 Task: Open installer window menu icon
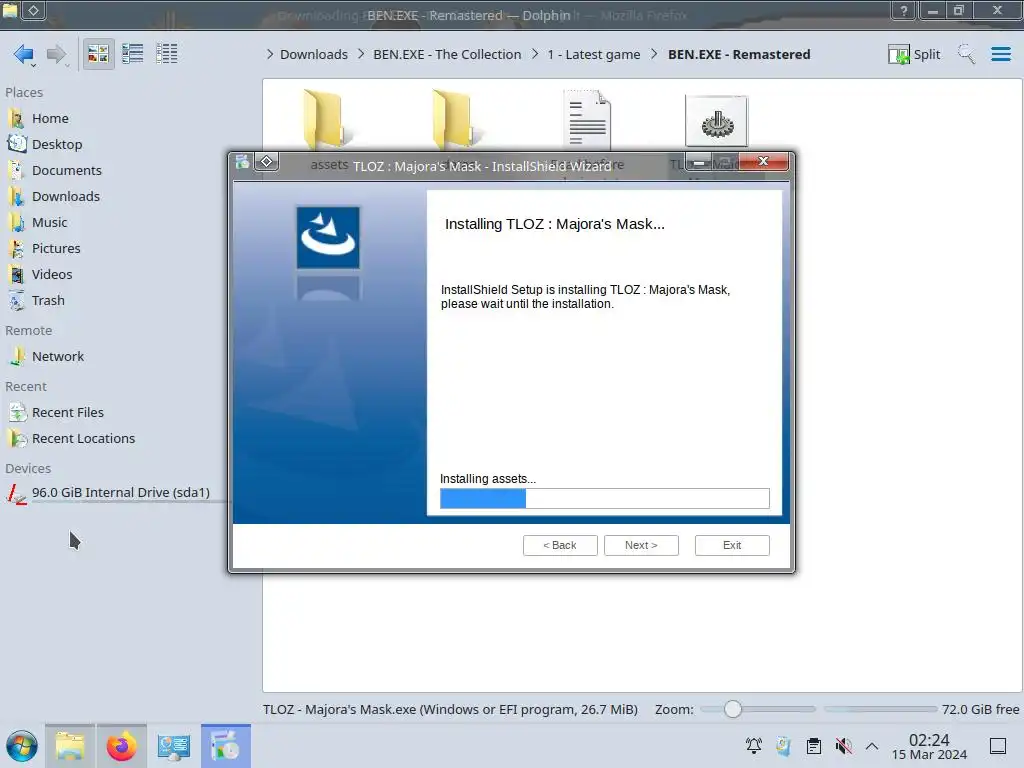pyautogui.click(x=242, y=161)
